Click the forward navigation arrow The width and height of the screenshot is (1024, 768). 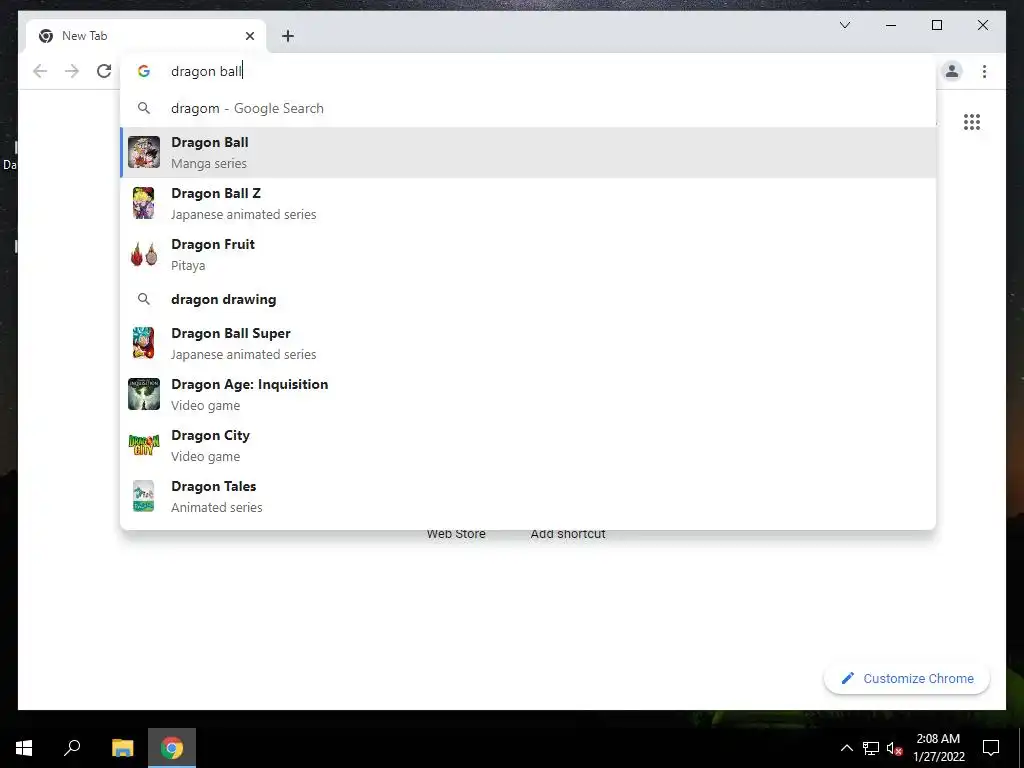coord(72,71)
